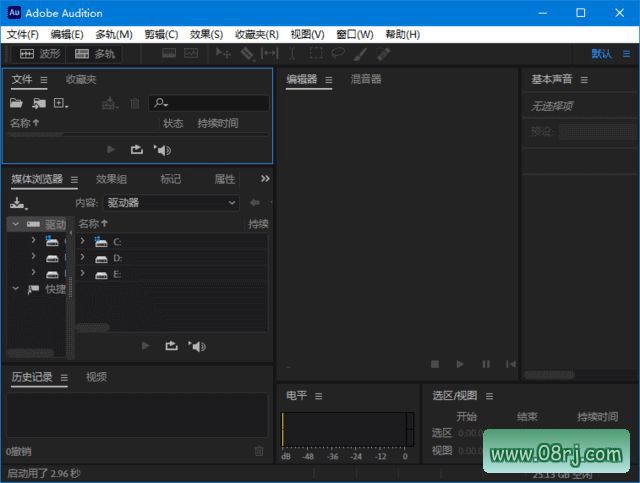The image size is (640, 483).
Task: Open the 收藏夹(R) menu
Action: (x=257, y=35)
